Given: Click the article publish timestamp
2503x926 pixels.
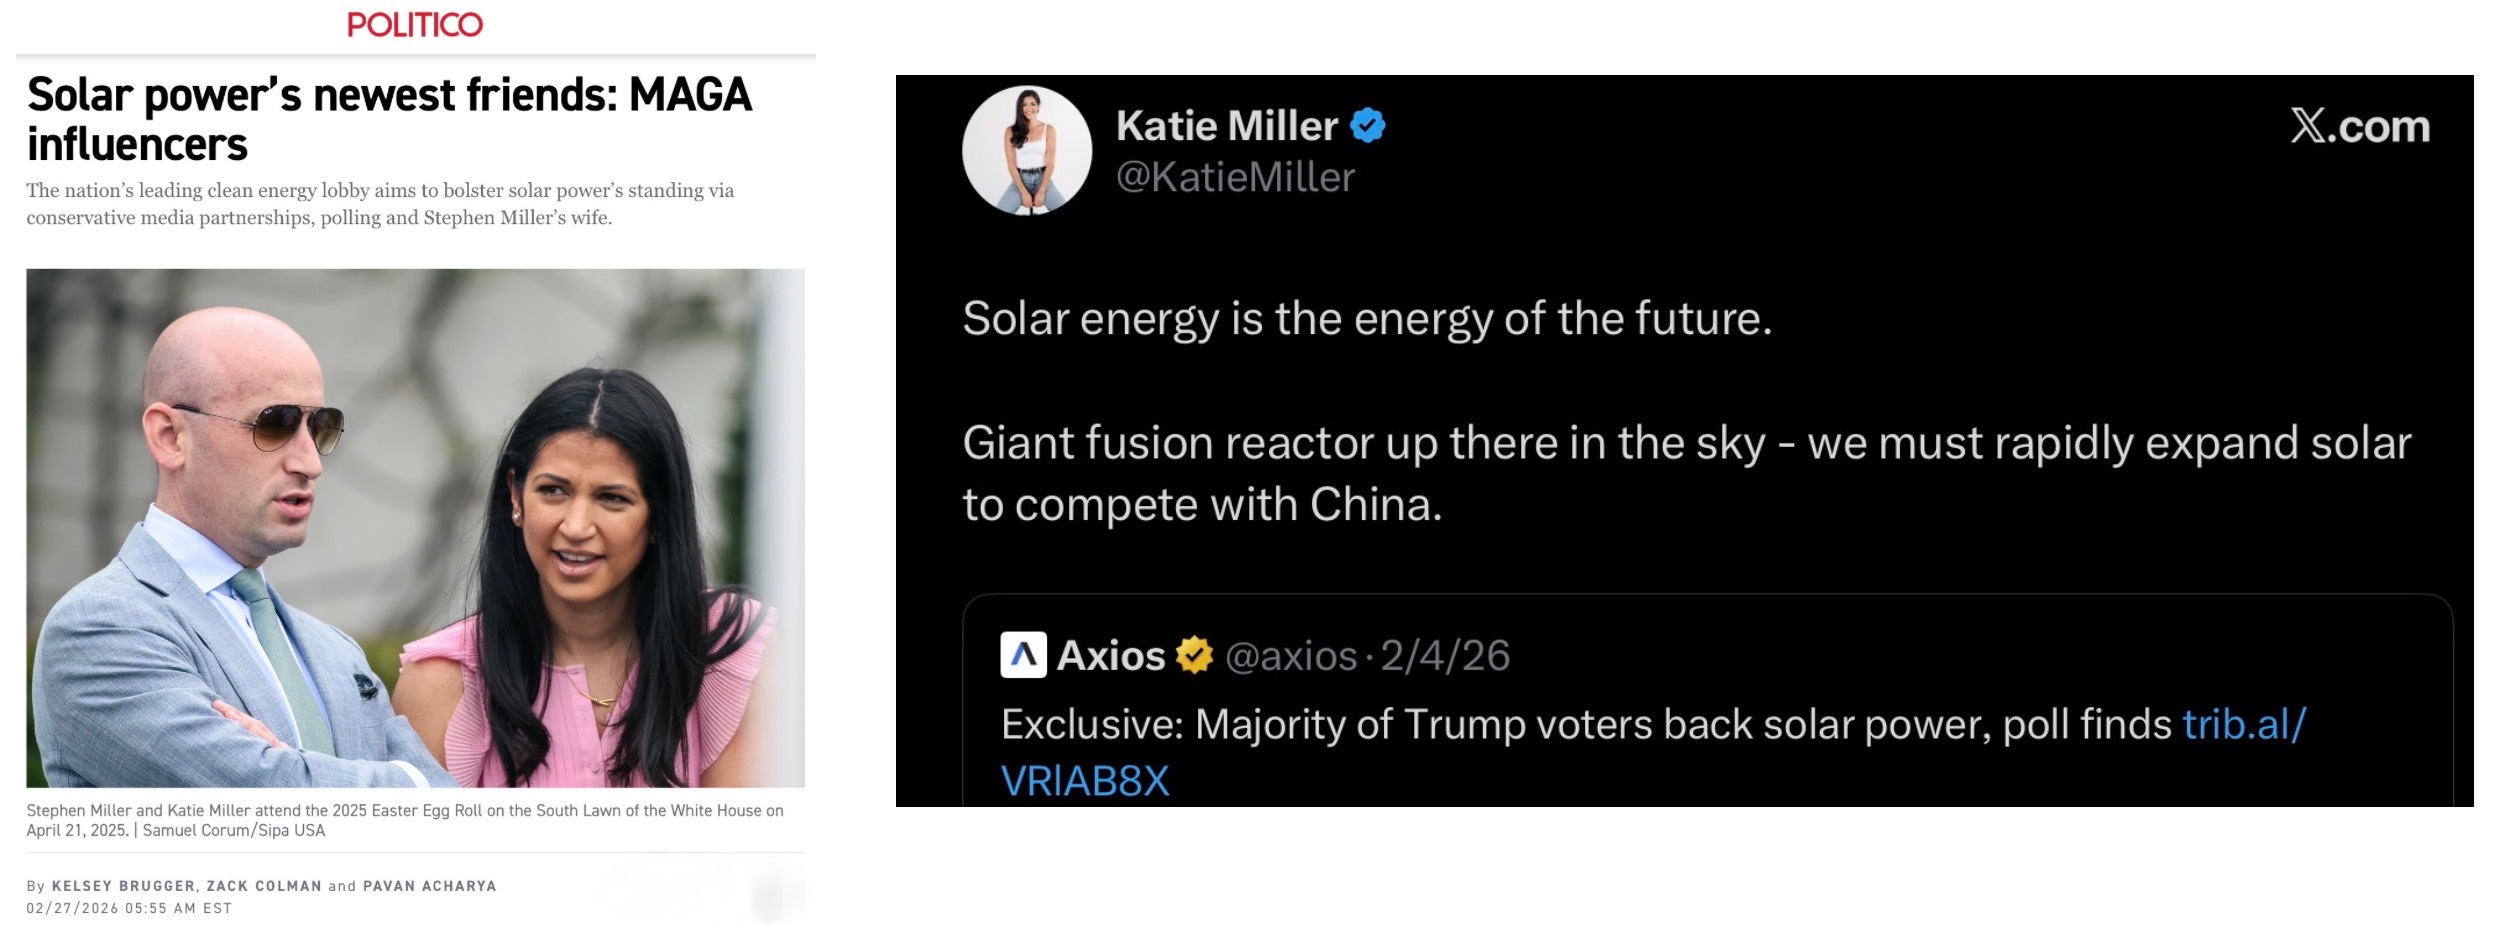Looking at the screenshot, I should point(129,908).
